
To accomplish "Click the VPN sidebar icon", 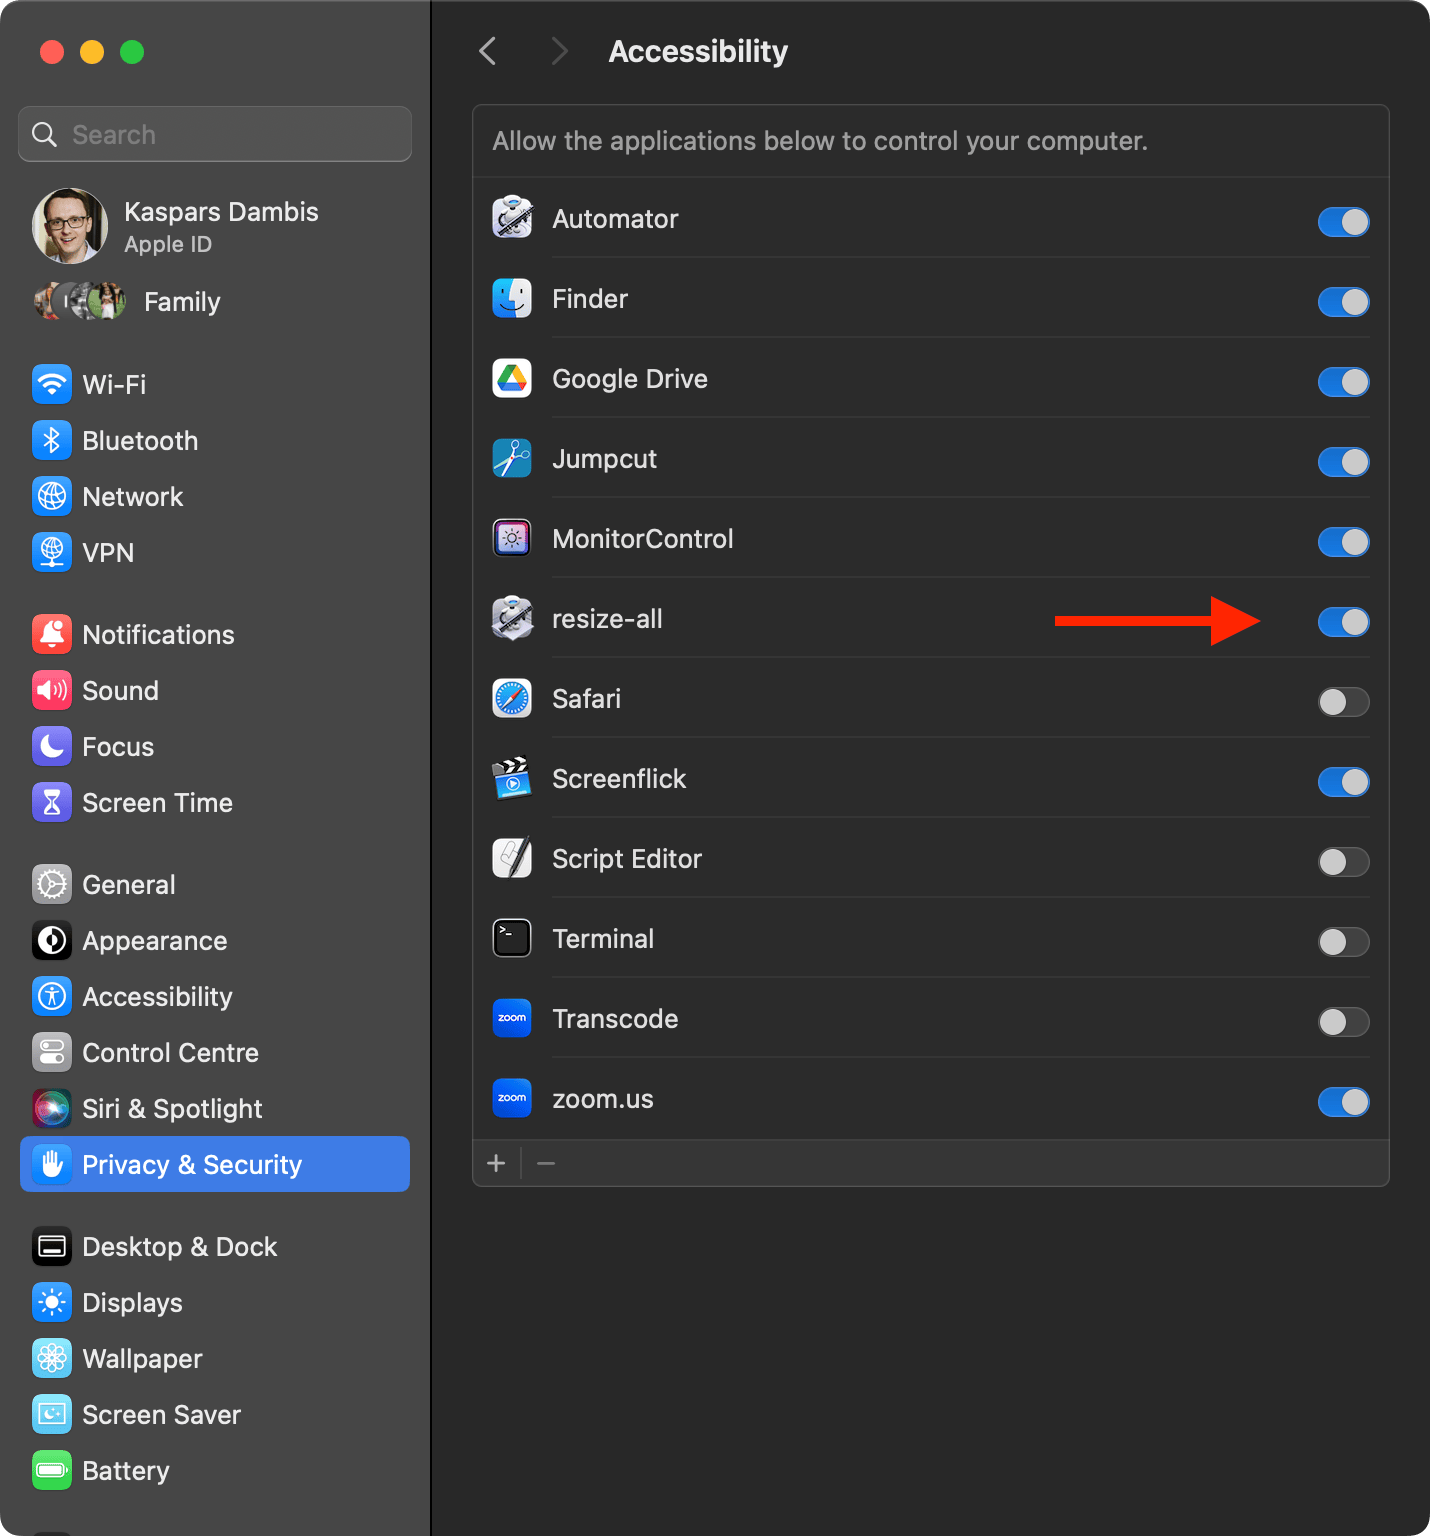I will click(52, 552).
